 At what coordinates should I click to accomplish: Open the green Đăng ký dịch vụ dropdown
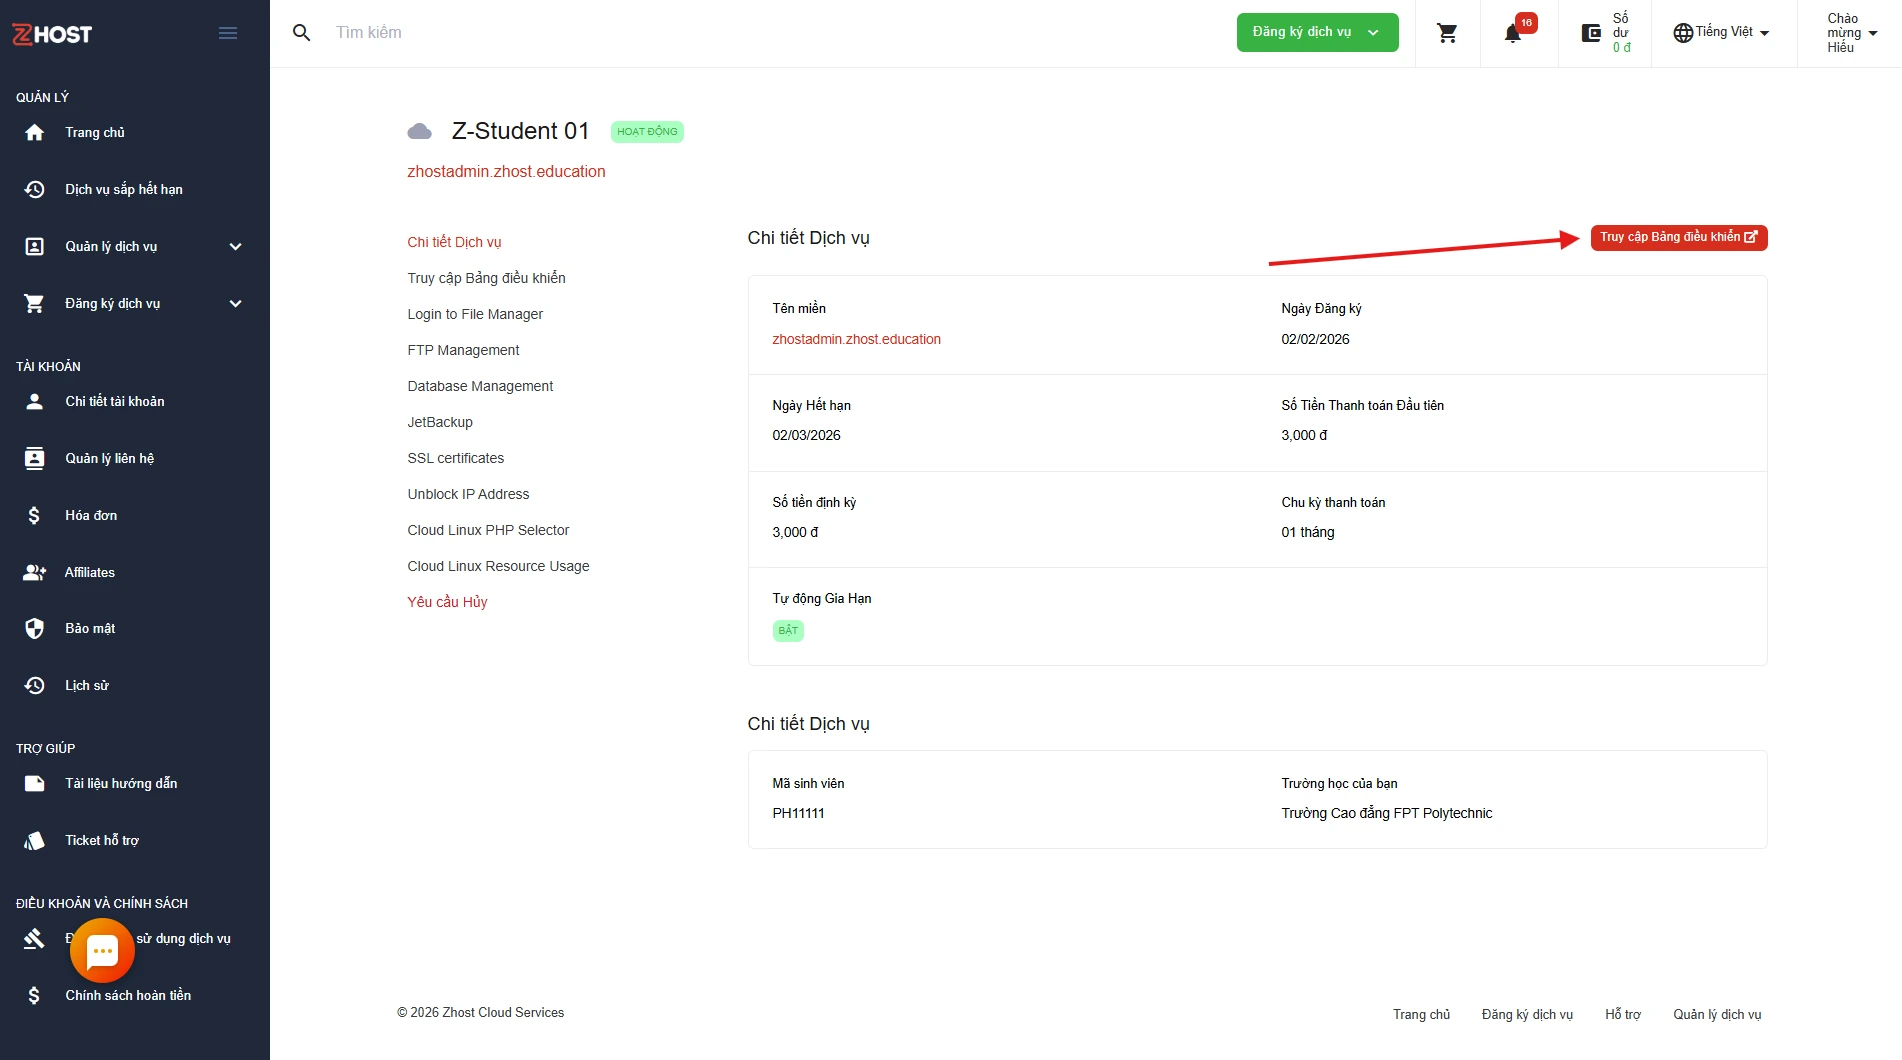[1317, 33]
